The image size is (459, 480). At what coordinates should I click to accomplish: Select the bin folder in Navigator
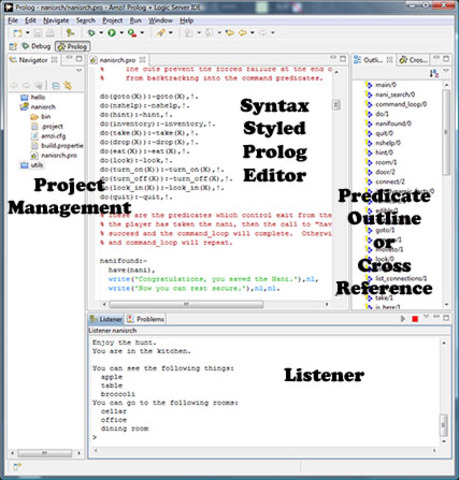[40, 117]
